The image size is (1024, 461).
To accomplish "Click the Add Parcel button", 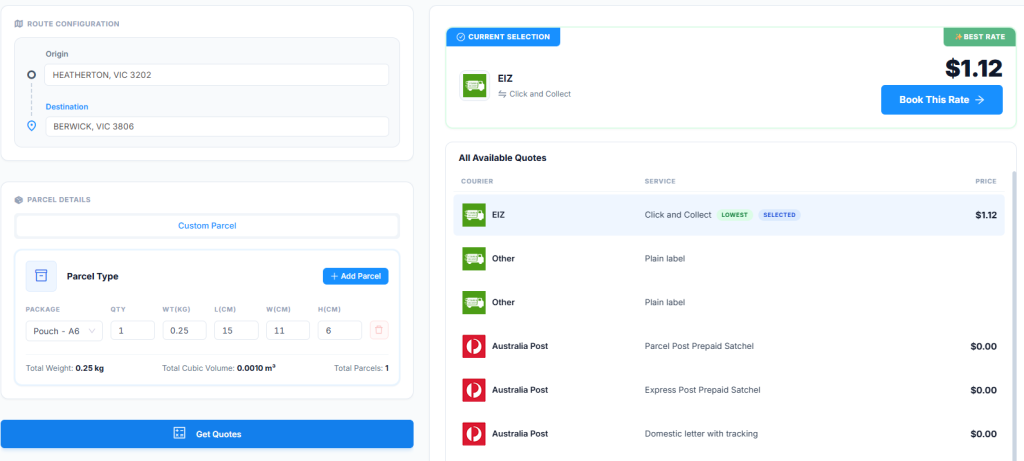I will [355, 276].
